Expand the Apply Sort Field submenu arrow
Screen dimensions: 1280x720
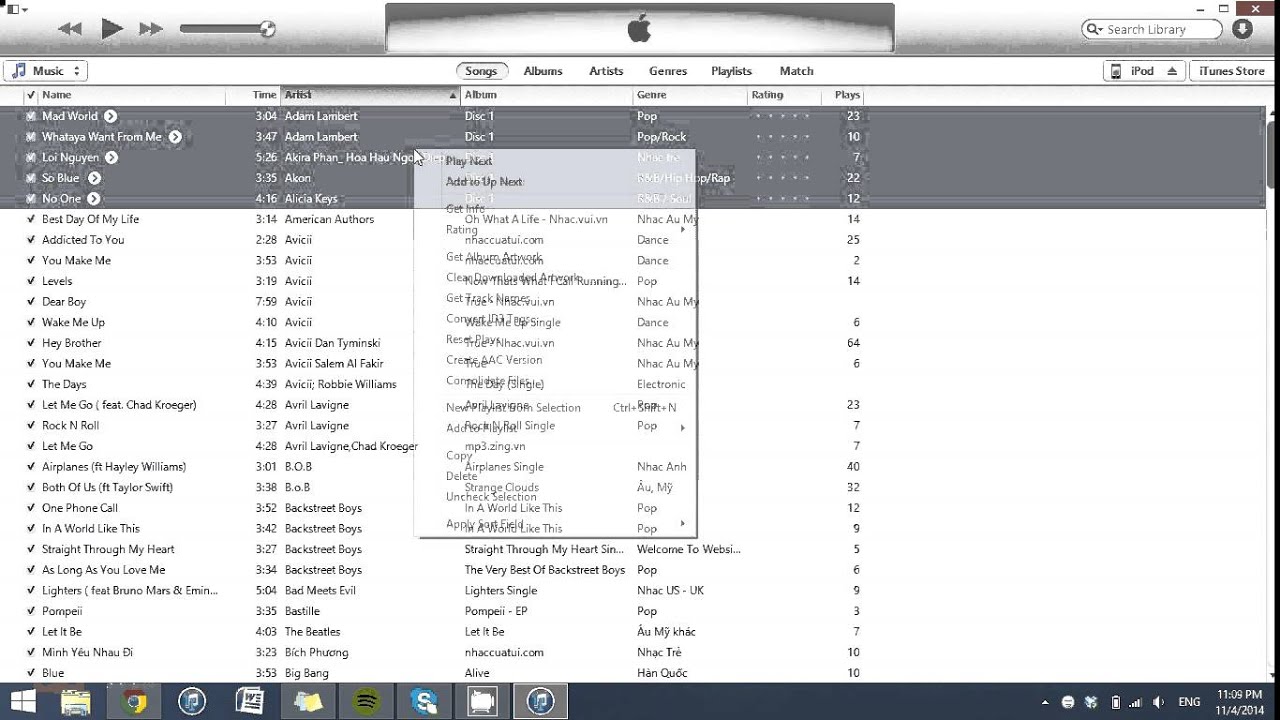coord(683,524)
